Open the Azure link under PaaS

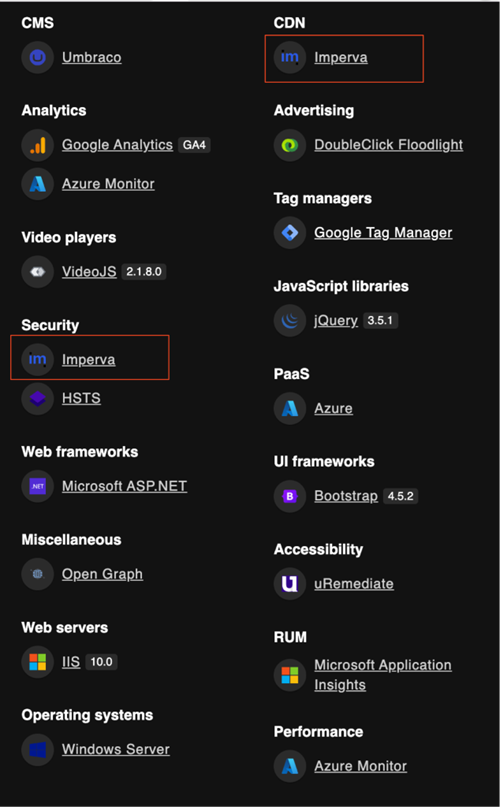[334, 409]
